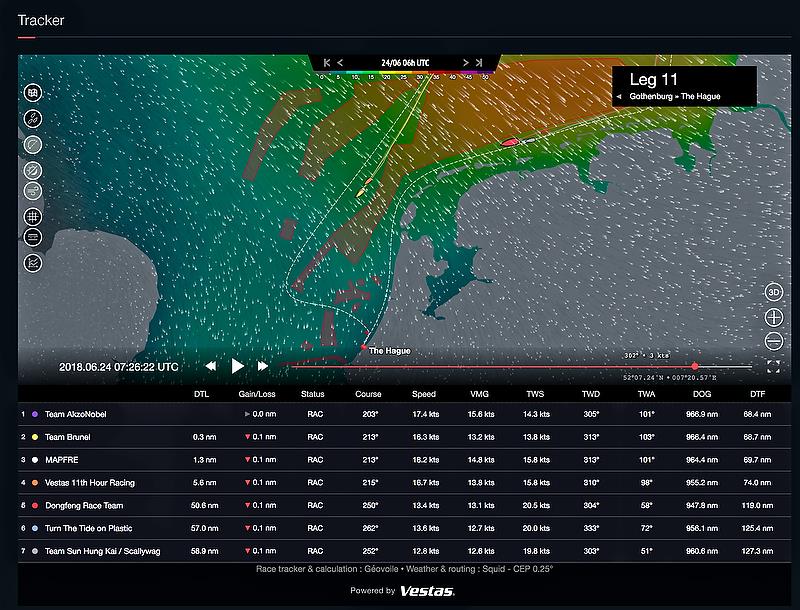Click the Leg 11 title

pyautogui.click(x=653, y=80)
